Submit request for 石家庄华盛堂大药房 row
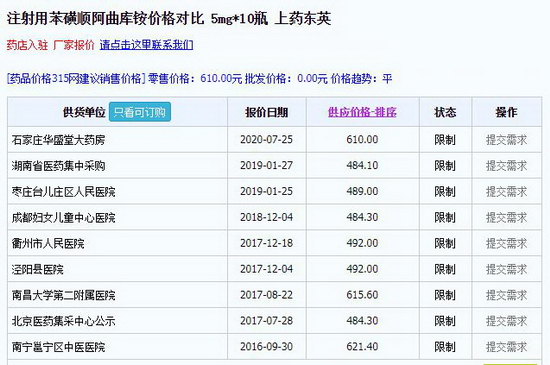This screenshot has width=550, height=365. 506,140
